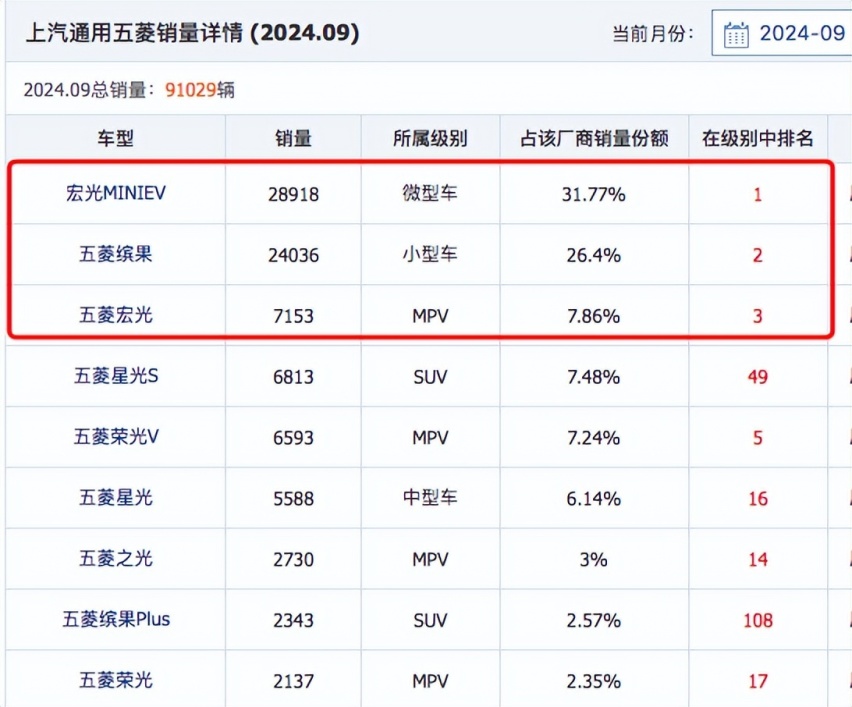Click the MPV cell in 五菱之光 row
This screenshot has width=852, height=707.
point(430,560)
